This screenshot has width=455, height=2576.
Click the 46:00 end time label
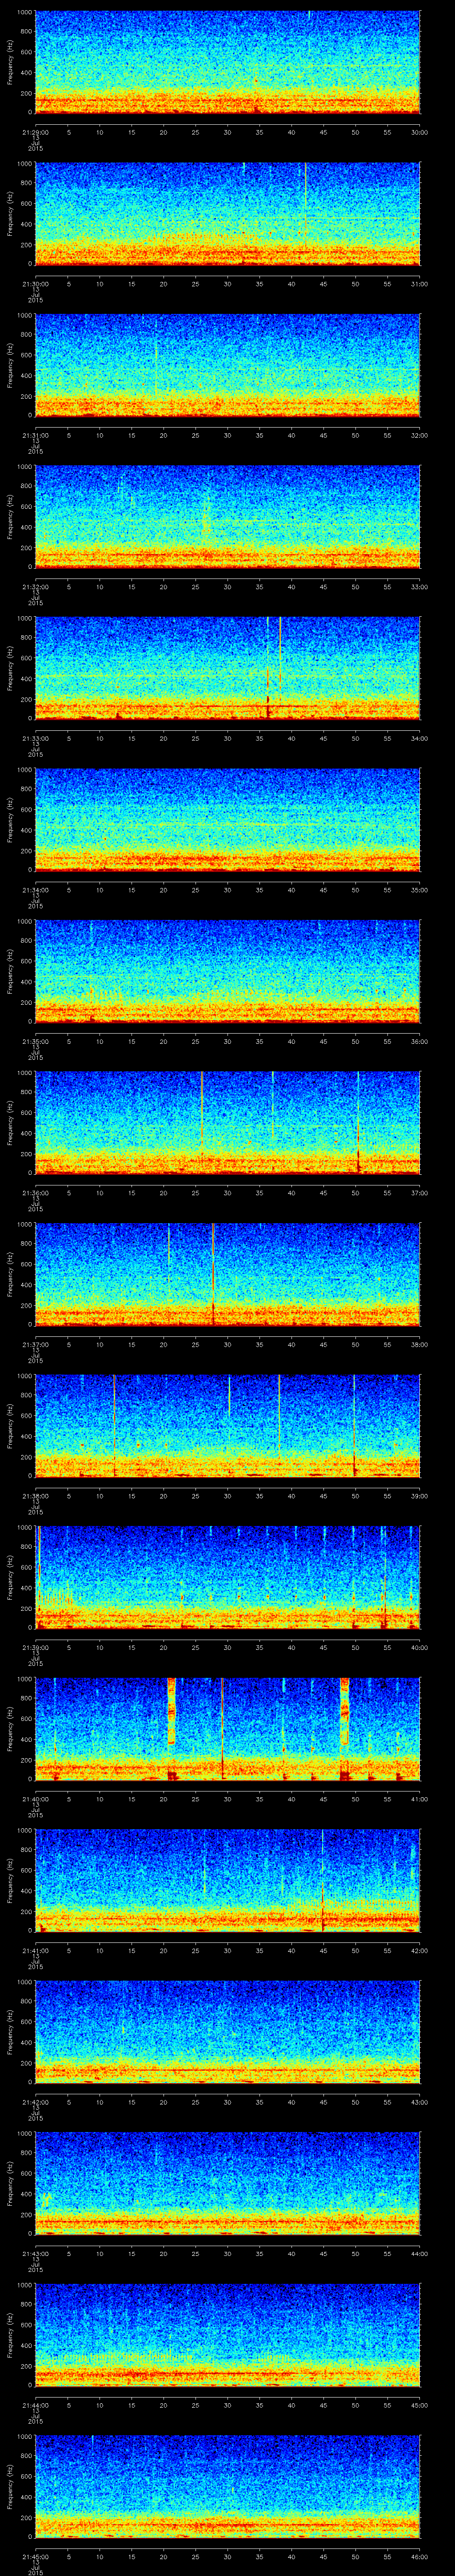(x=419, y=2556)
